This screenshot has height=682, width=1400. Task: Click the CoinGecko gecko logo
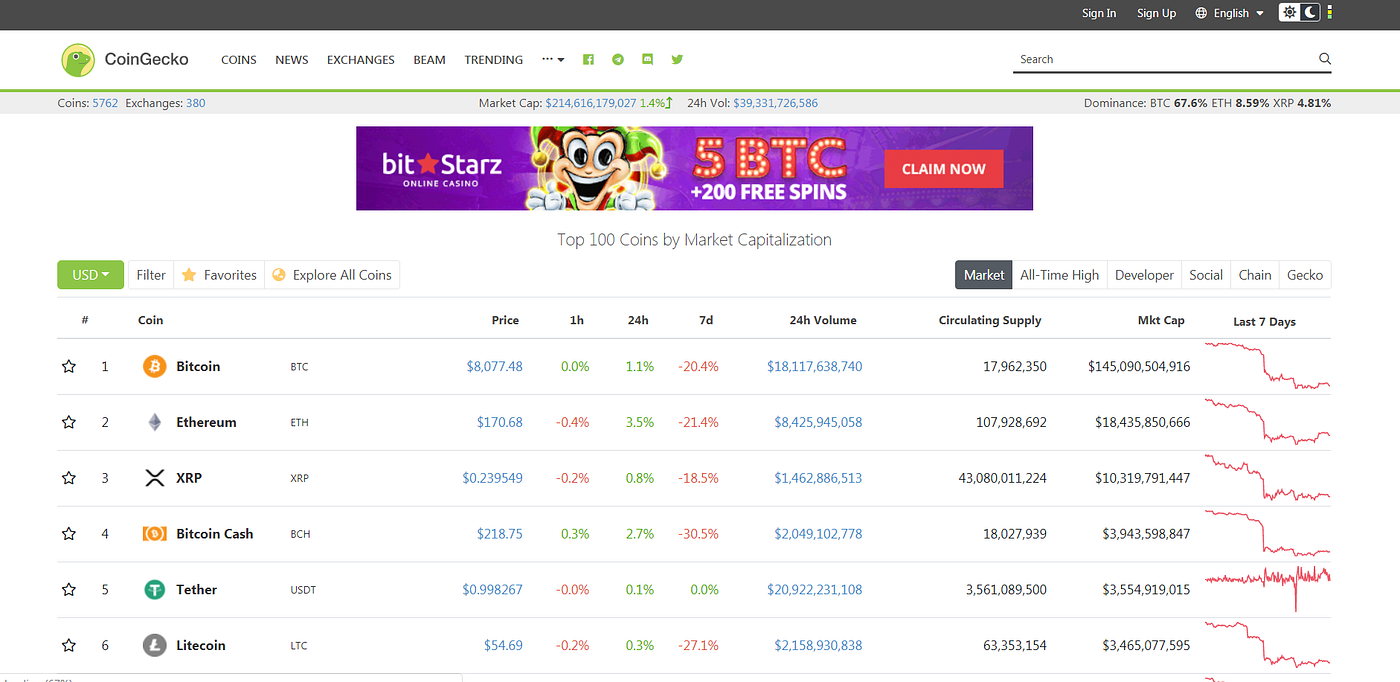click(x=77, y=60)
